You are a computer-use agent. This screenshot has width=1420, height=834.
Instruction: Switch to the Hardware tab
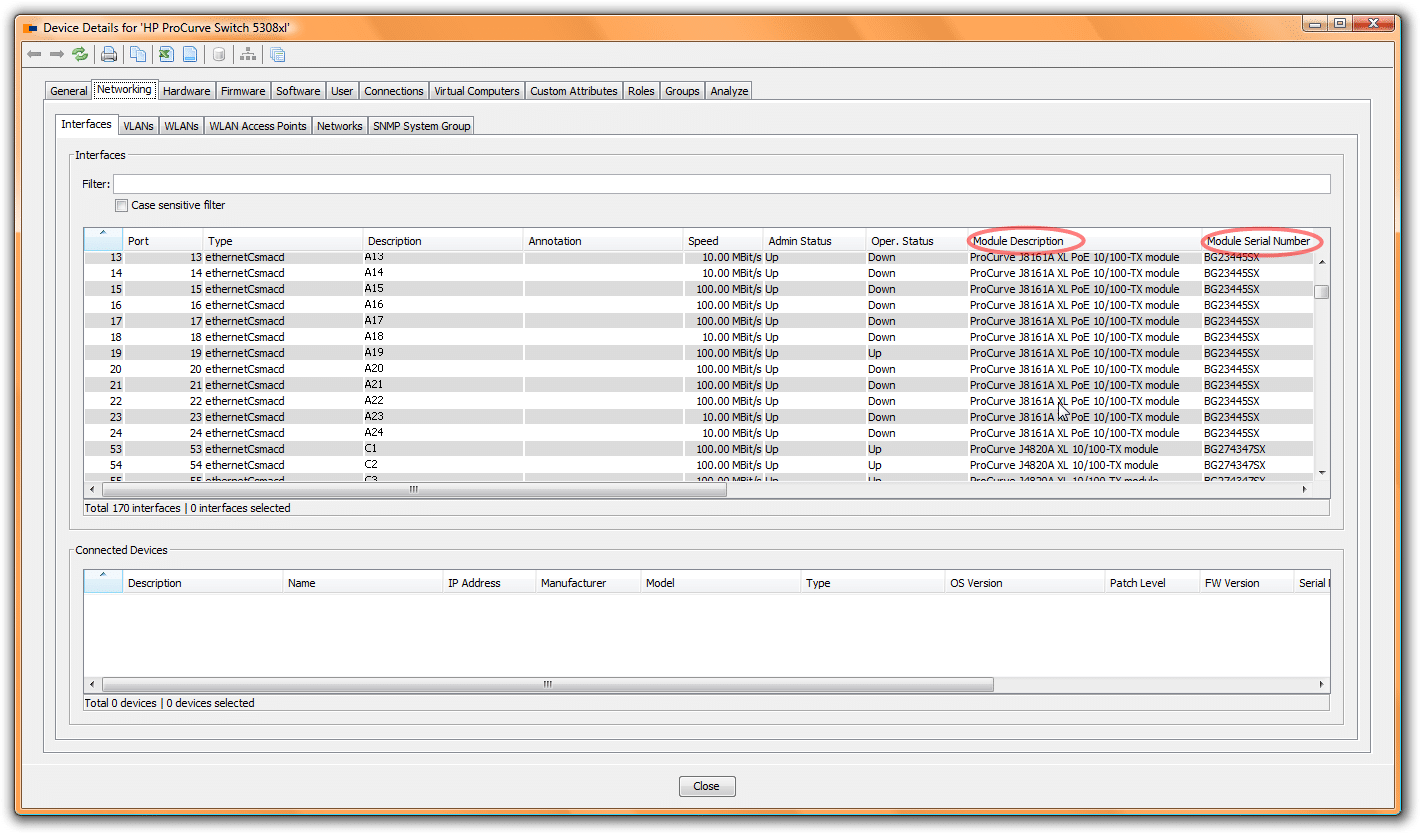tap(186, 91)
